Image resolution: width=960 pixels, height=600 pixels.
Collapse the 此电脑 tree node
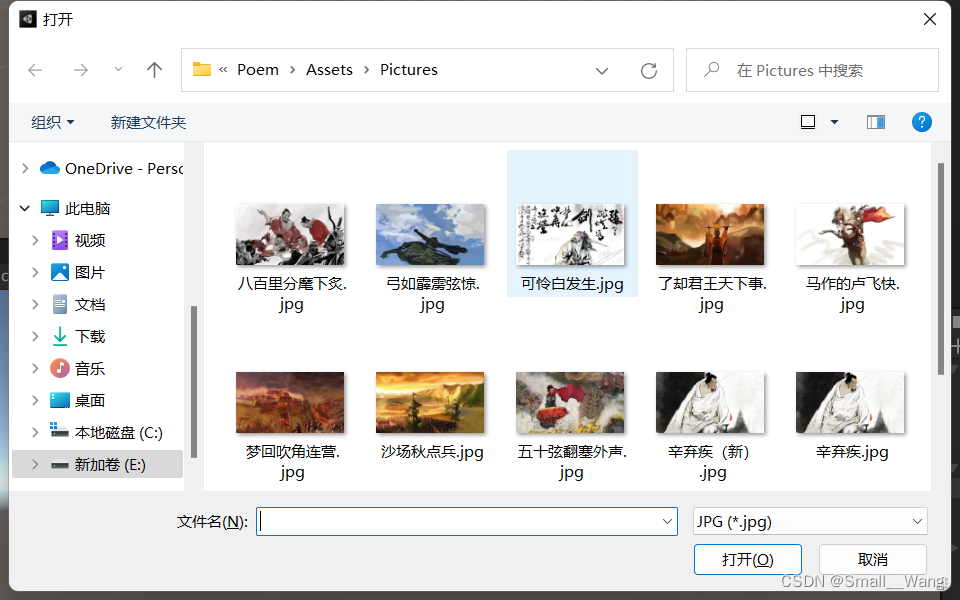pos(25,208)
